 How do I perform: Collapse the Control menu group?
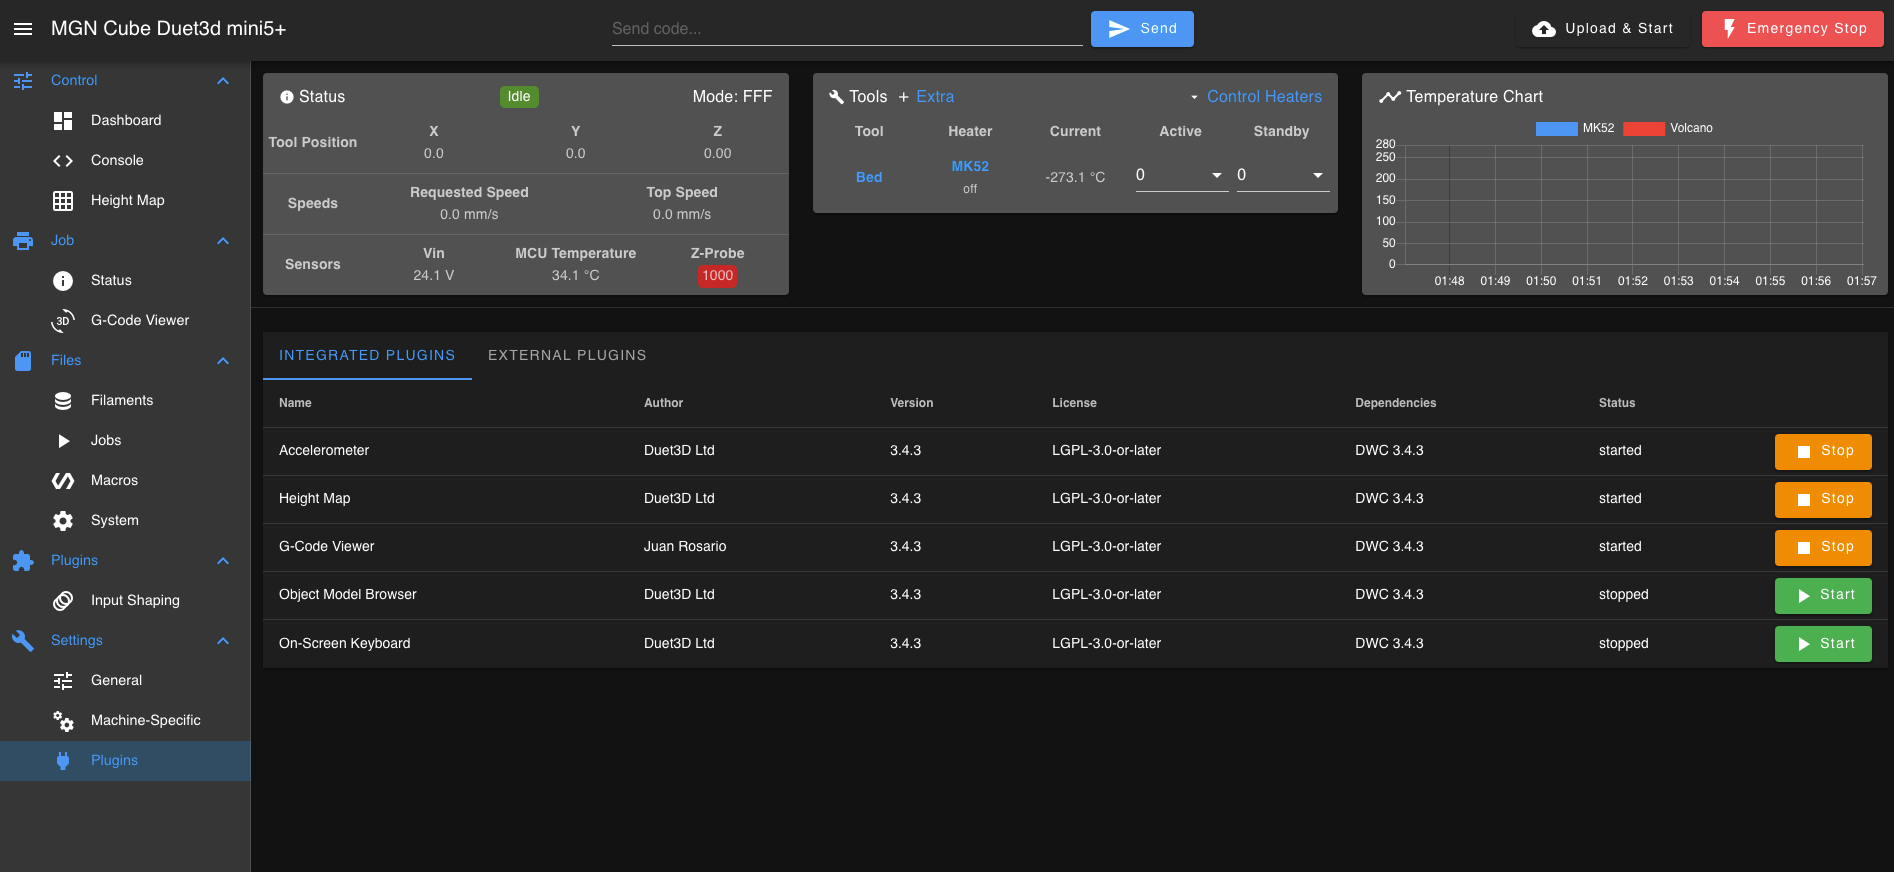[x=223, y=81]
